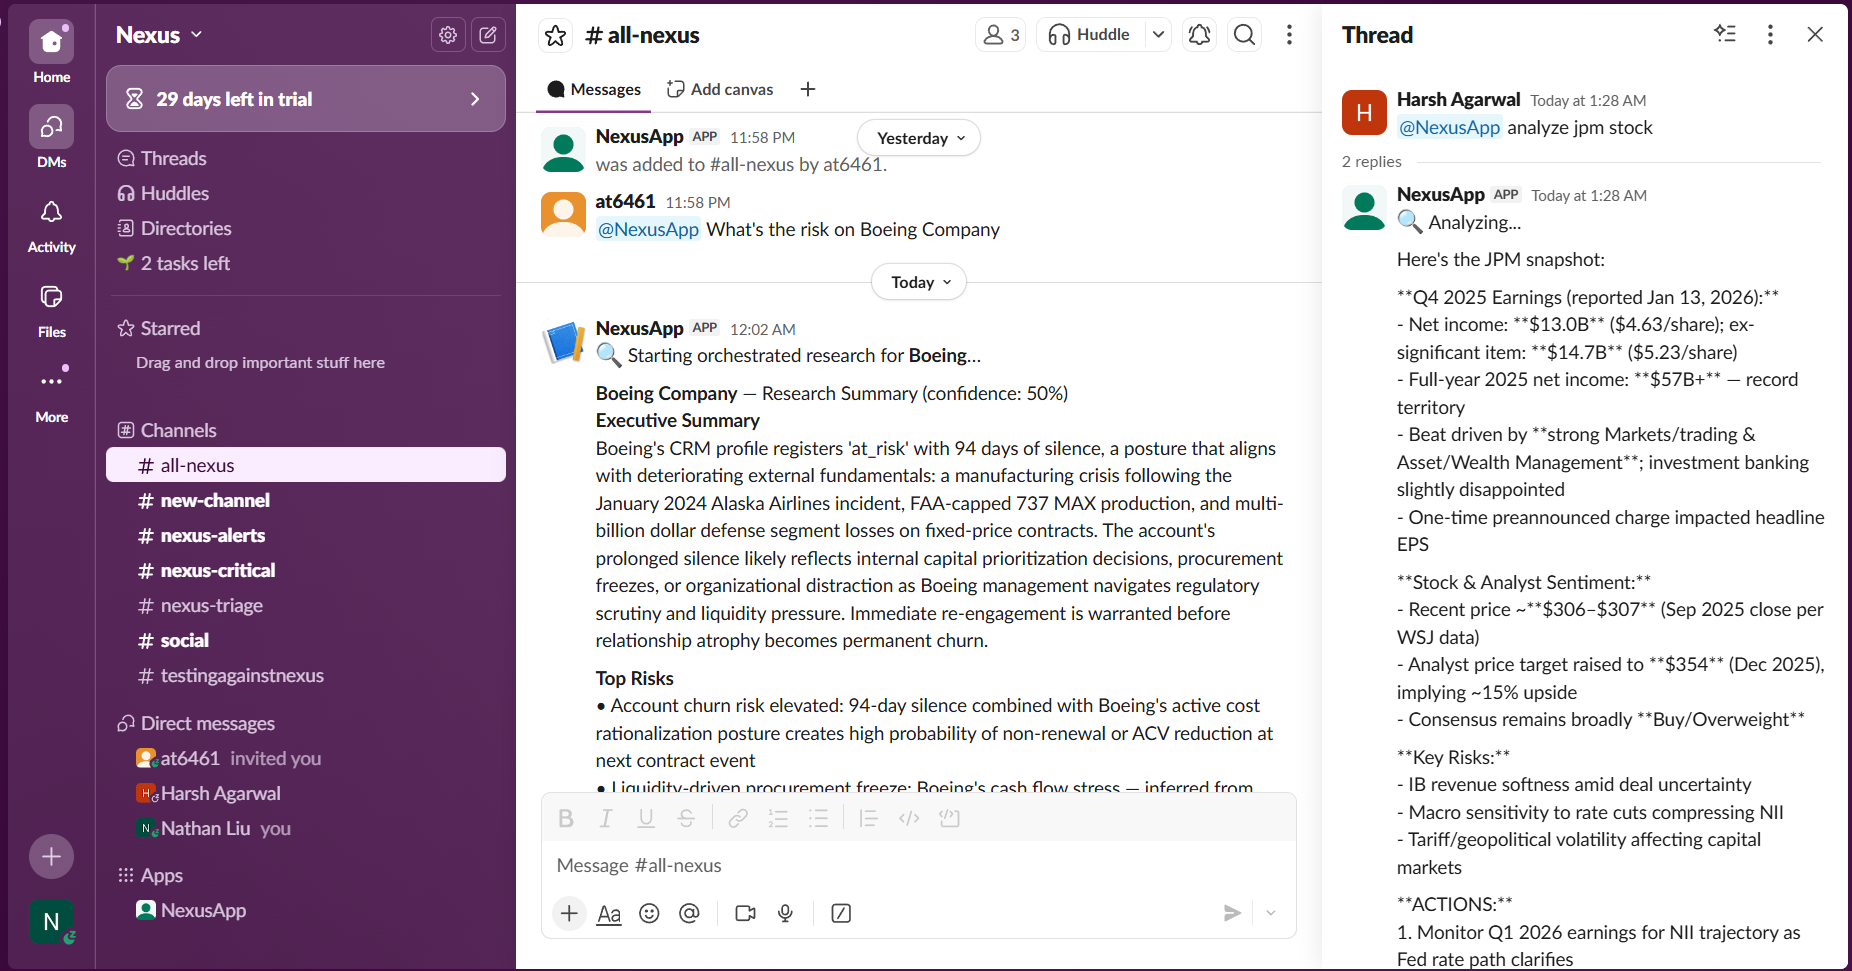This screenshot has height=971, width=1852.
Task: Select the Add canvas tab
Action: tap(720, 89)
